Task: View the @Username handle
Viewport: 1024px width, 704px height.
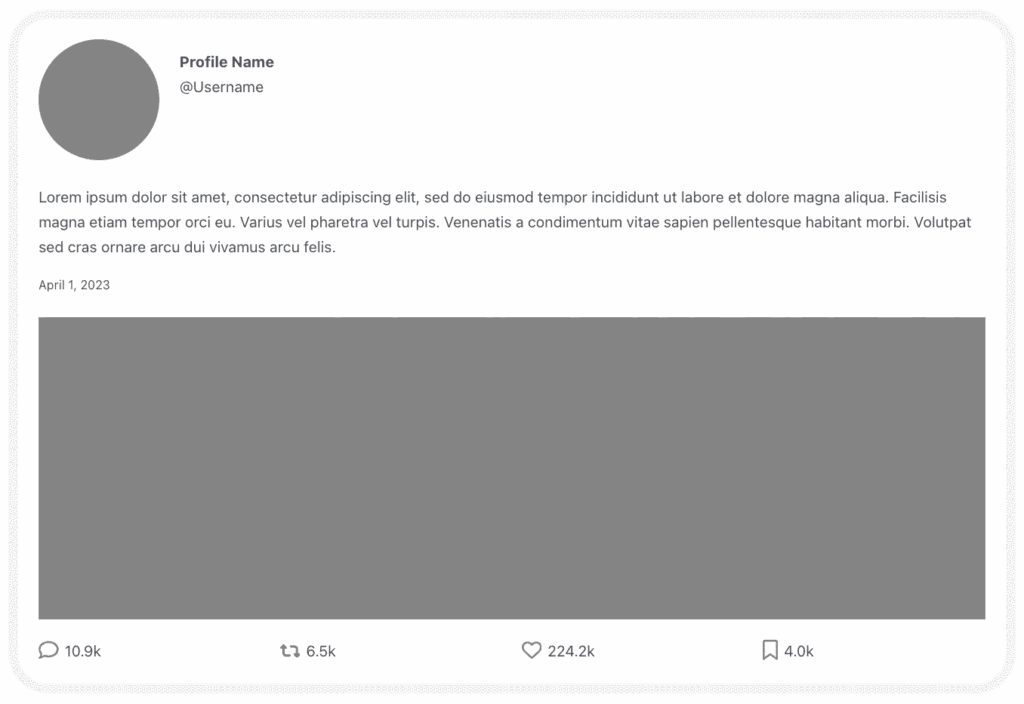Action: 221,87
